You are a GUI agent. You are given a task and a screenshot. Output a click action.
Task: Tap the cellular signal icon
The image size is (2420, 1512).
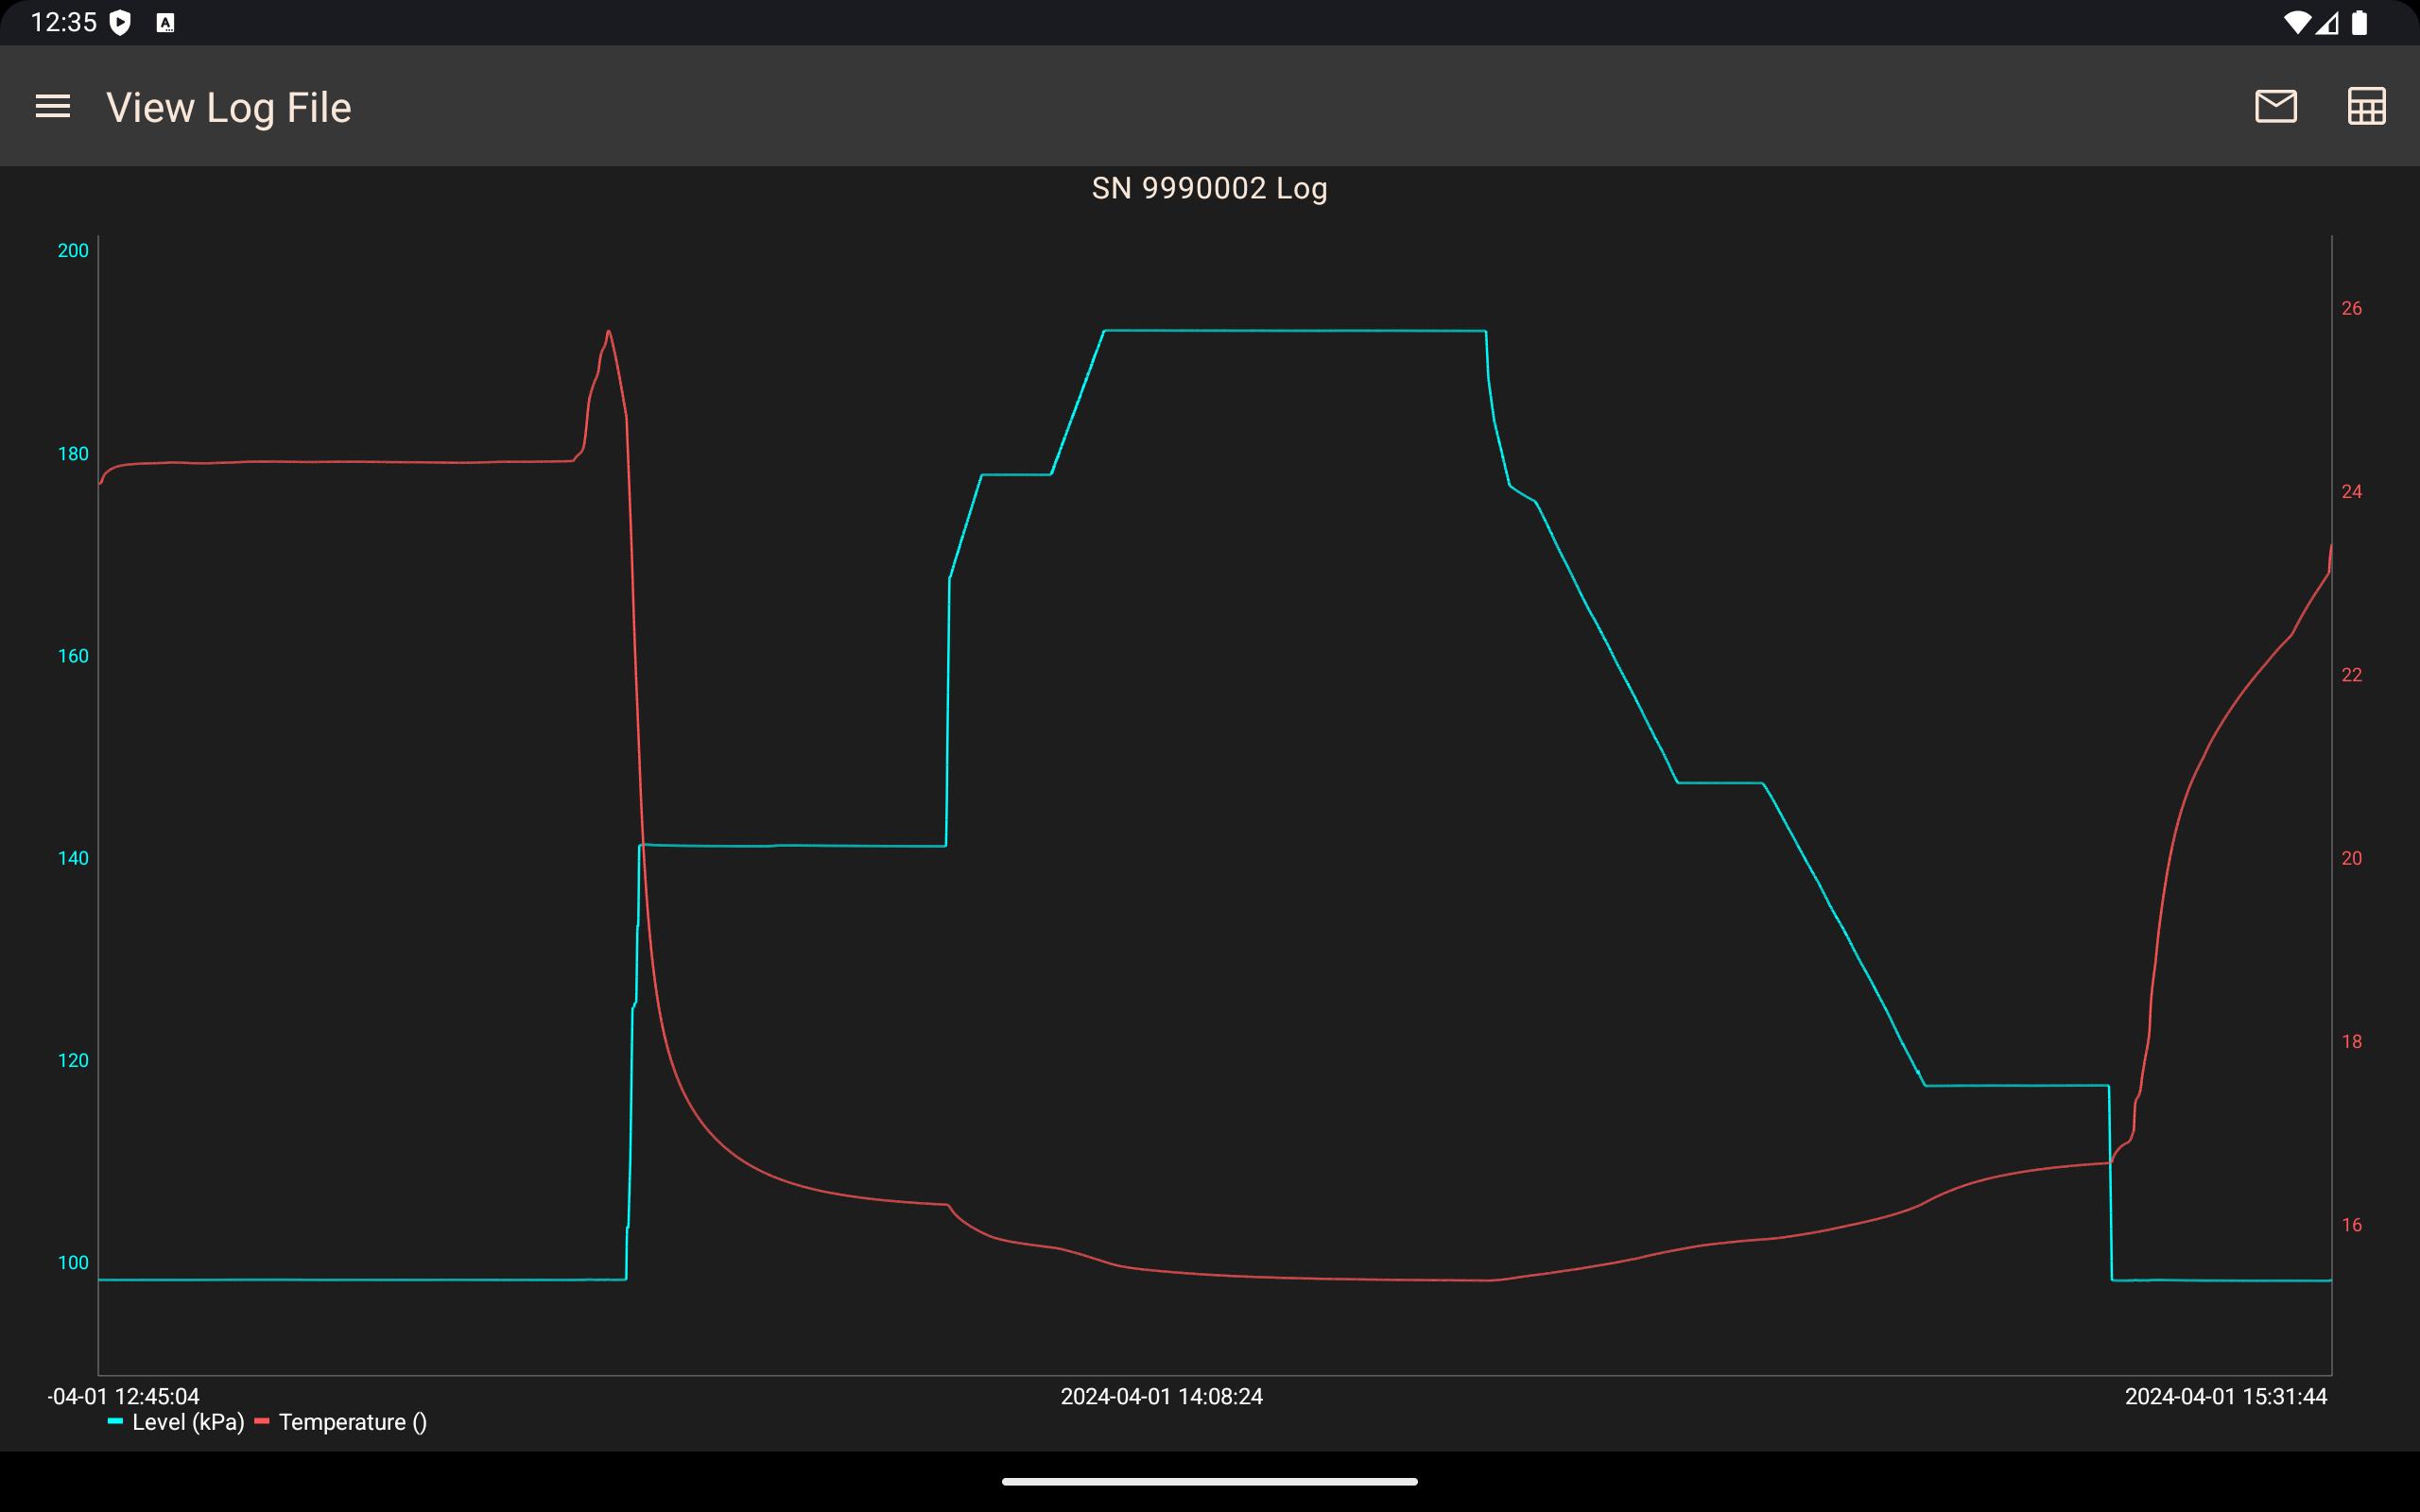click(x=2327, y=22)
